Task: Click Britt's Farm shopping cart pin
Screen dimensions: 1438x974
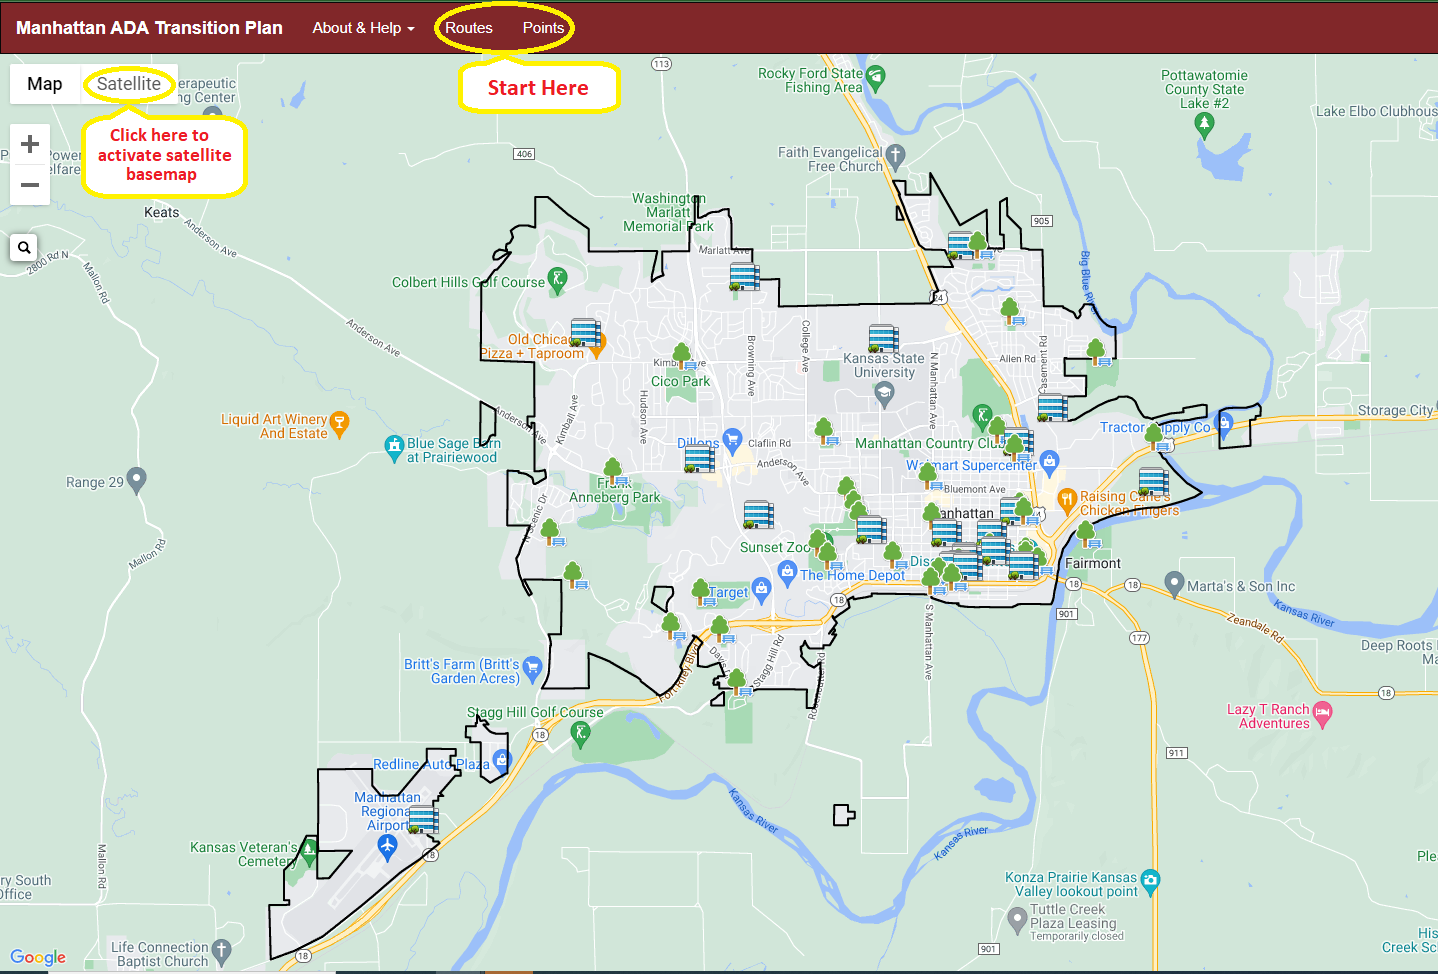Action: click(532, 667)
